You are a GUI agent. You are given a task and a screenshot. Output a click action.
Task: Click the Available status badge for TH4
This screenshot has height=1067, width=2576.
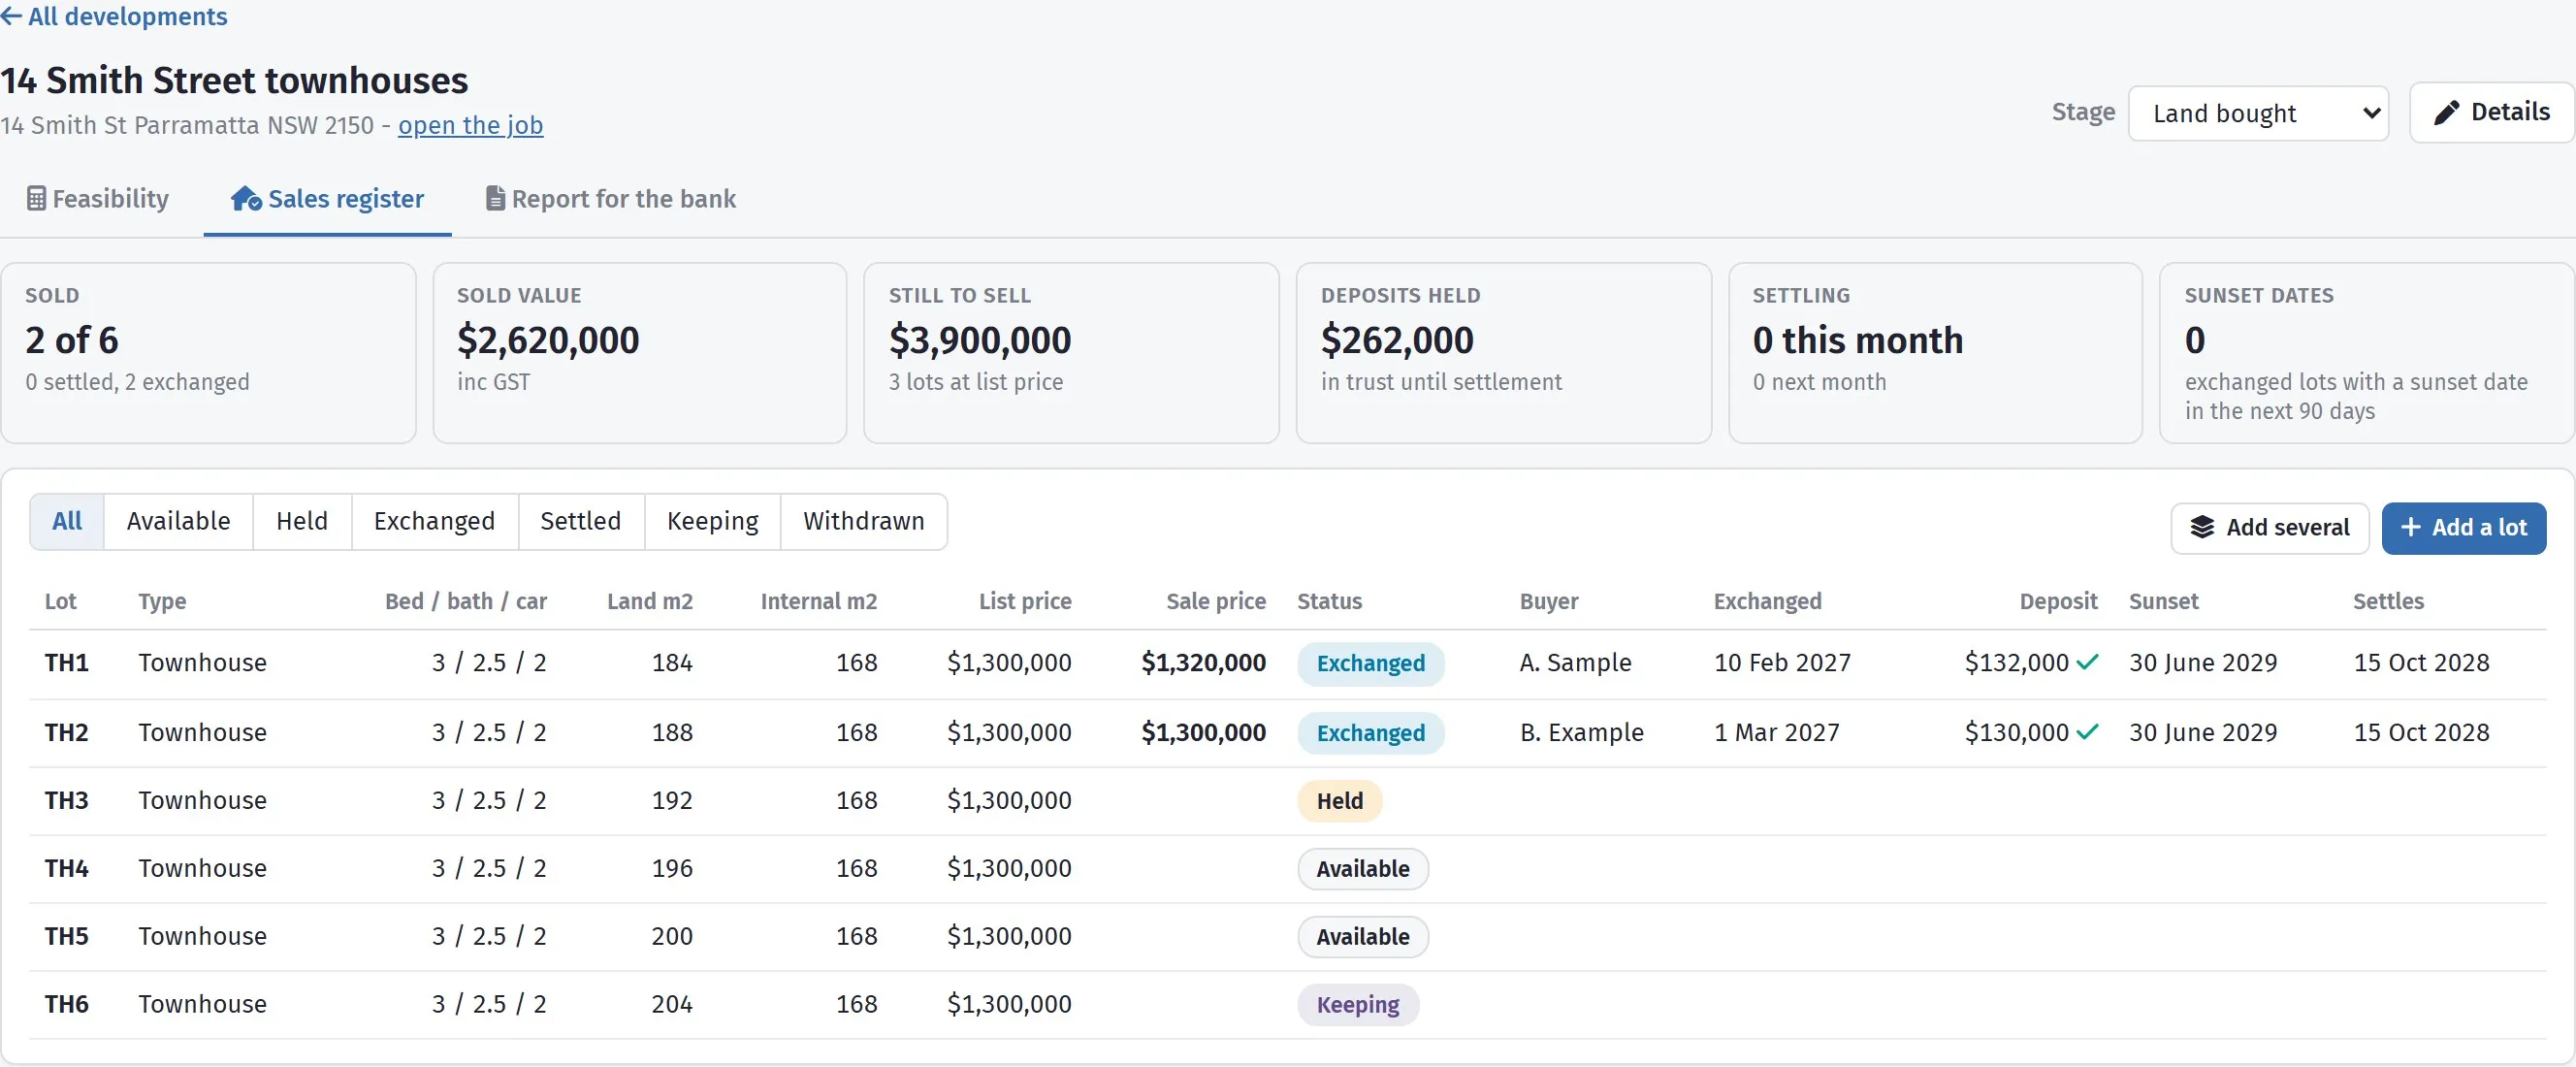pos(1363,869)
